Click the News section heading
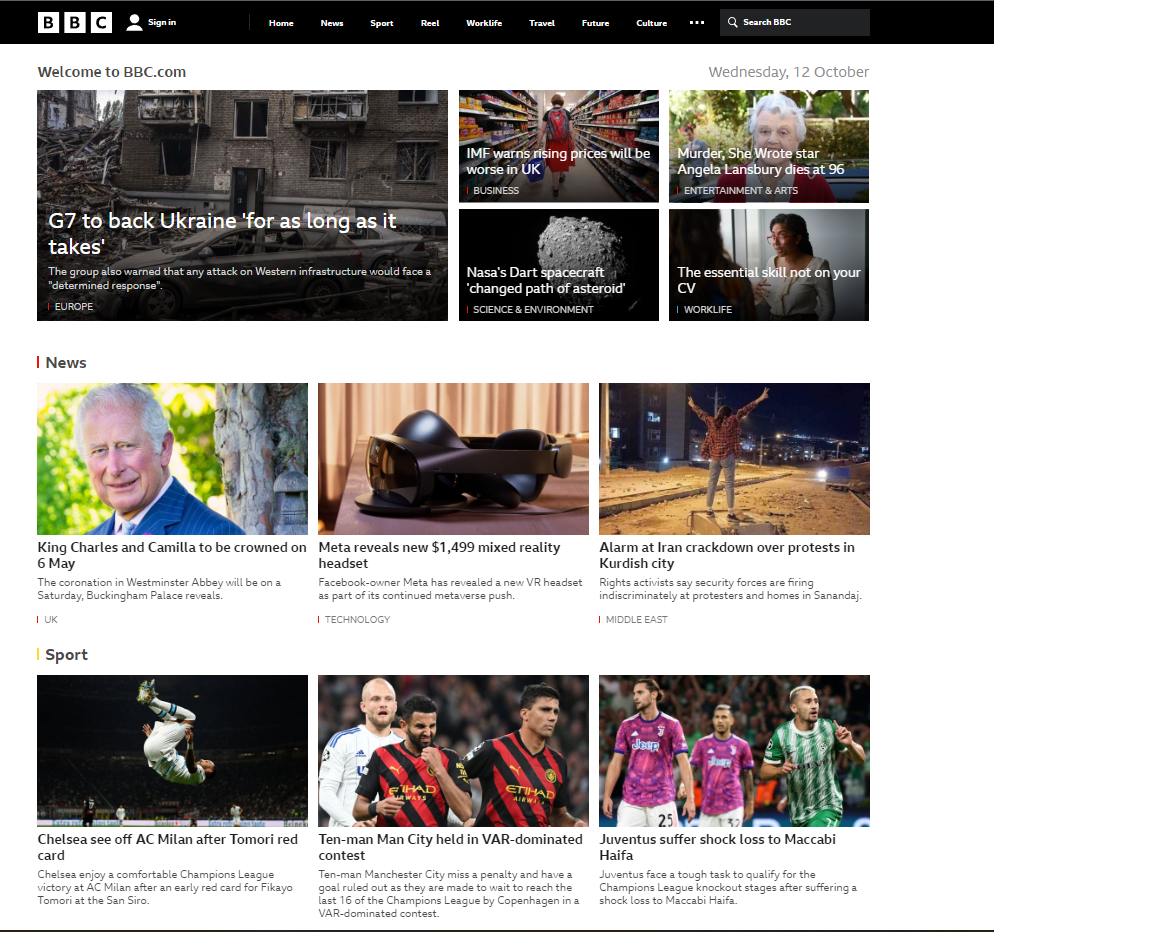 click(x=65, y=362)
